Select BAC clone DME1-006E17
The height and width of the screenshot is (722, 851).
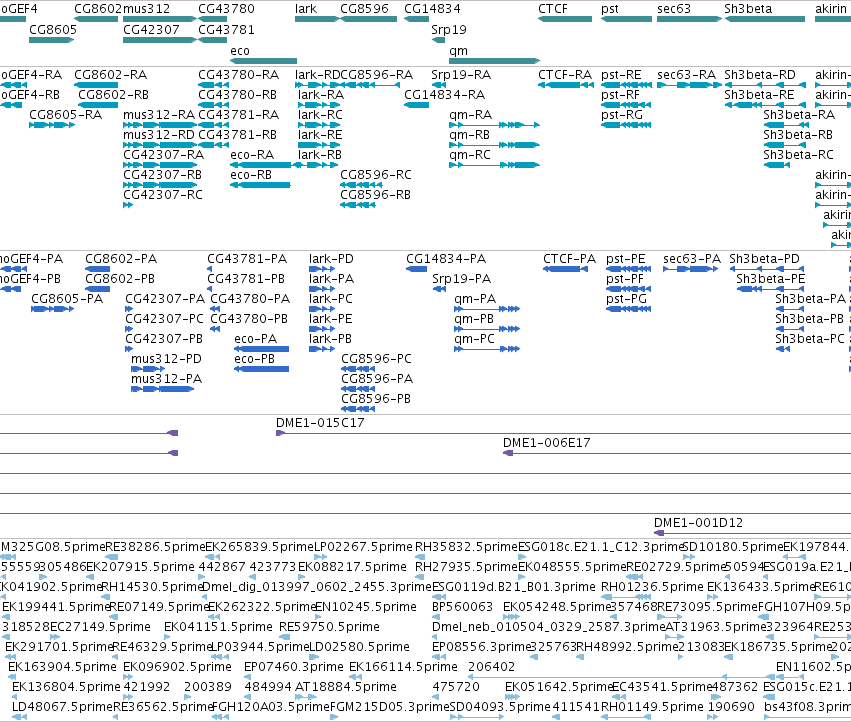(677, 453)
